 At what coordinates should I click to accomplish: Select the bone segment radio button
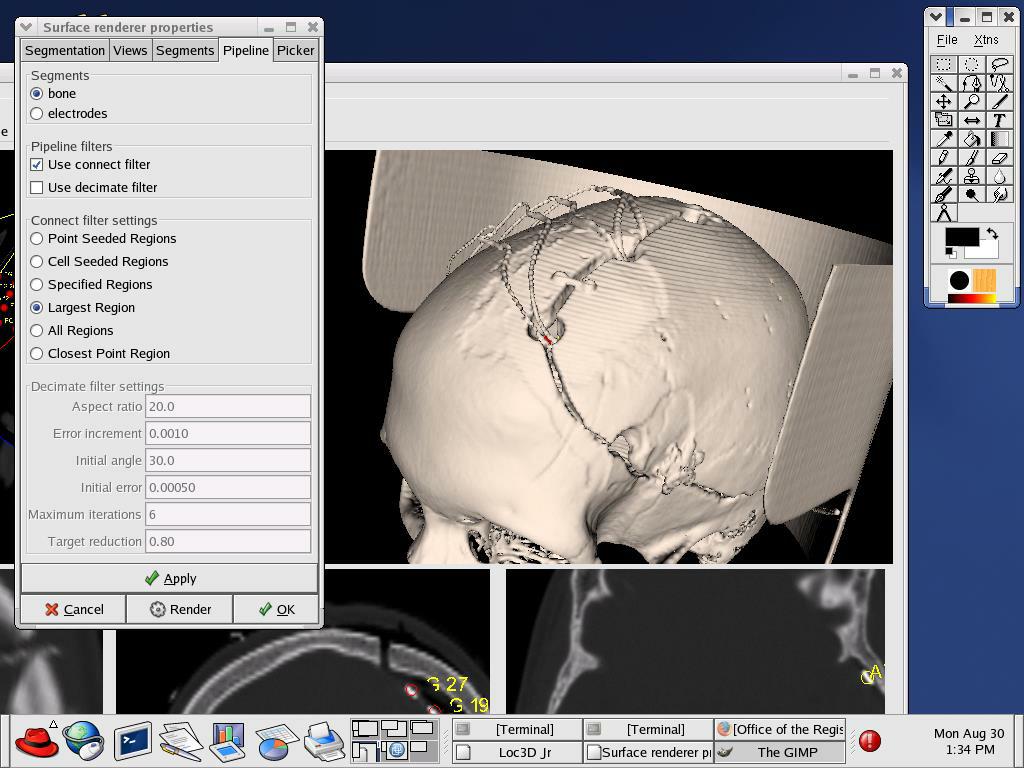[37, 93]
